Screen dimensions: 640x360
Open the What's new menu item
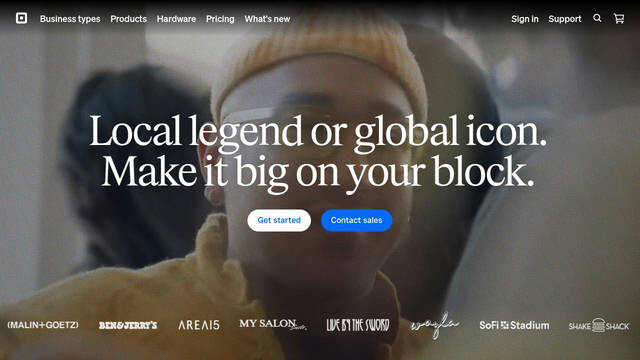click(x=267, y=19)
